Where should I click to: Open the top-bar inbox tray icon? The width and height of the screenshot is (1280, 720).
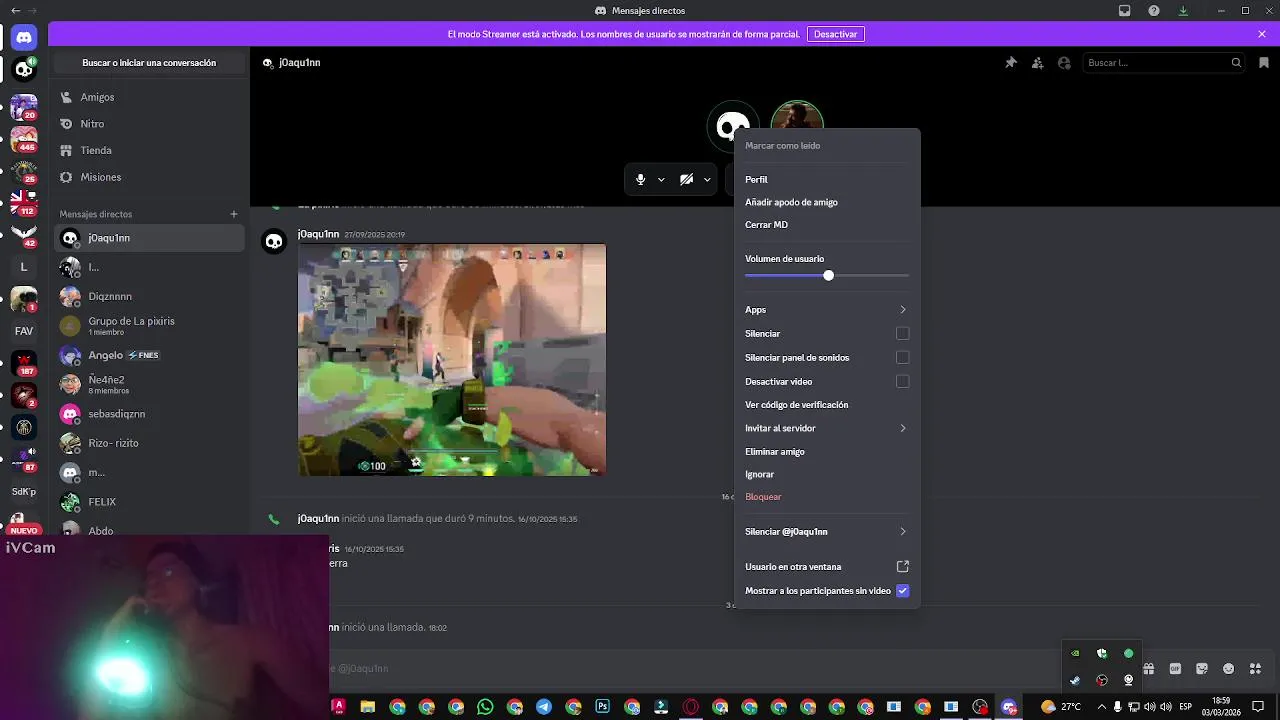(1125, 11)
